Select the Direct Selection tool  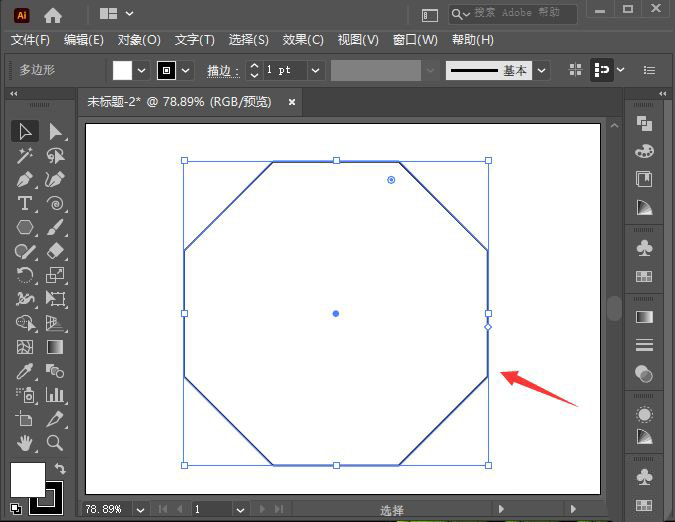pyautogui.click(x=56, y=132)
